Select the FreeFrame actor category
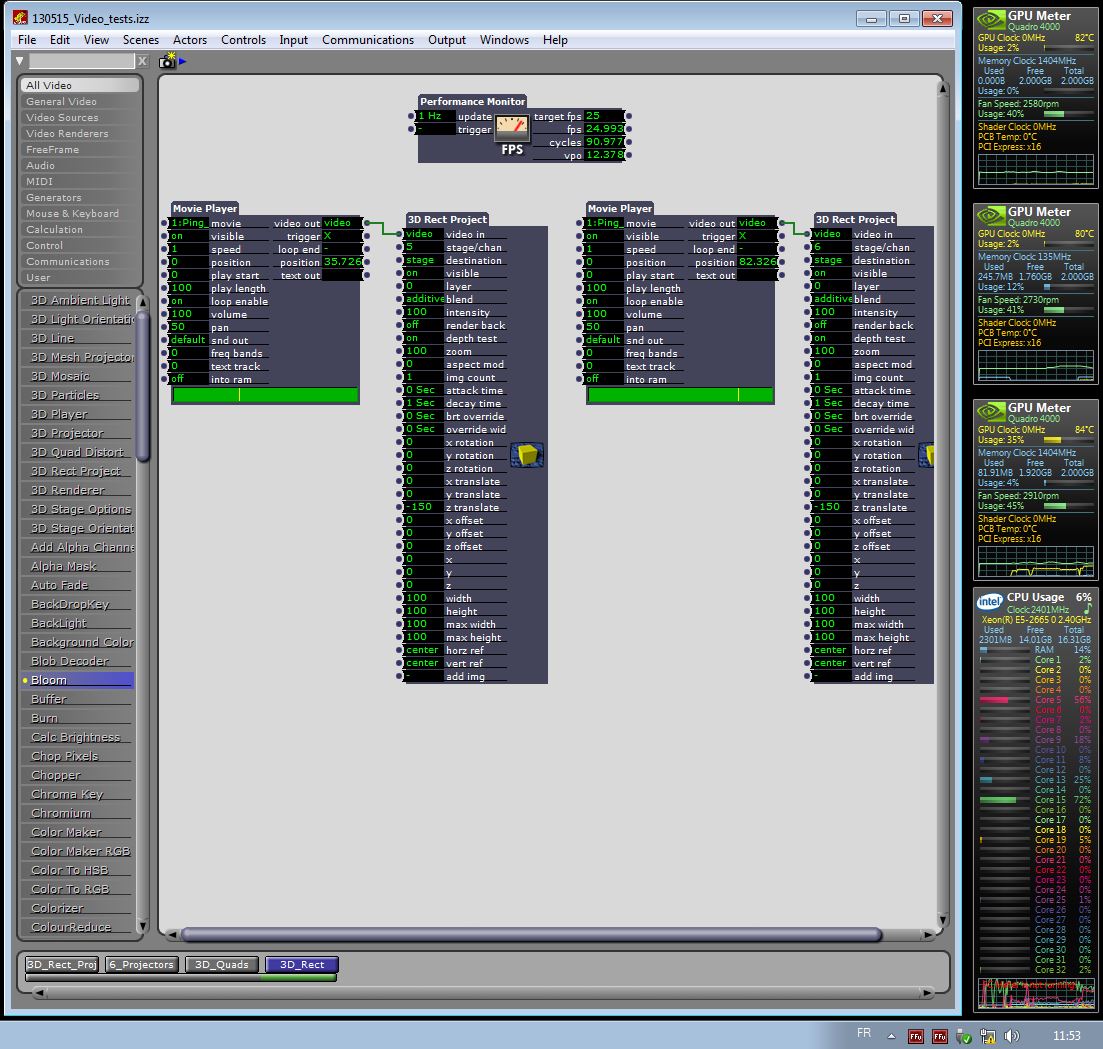The width and height of the screenshot is (1103, 1049). tap(79, 150)
